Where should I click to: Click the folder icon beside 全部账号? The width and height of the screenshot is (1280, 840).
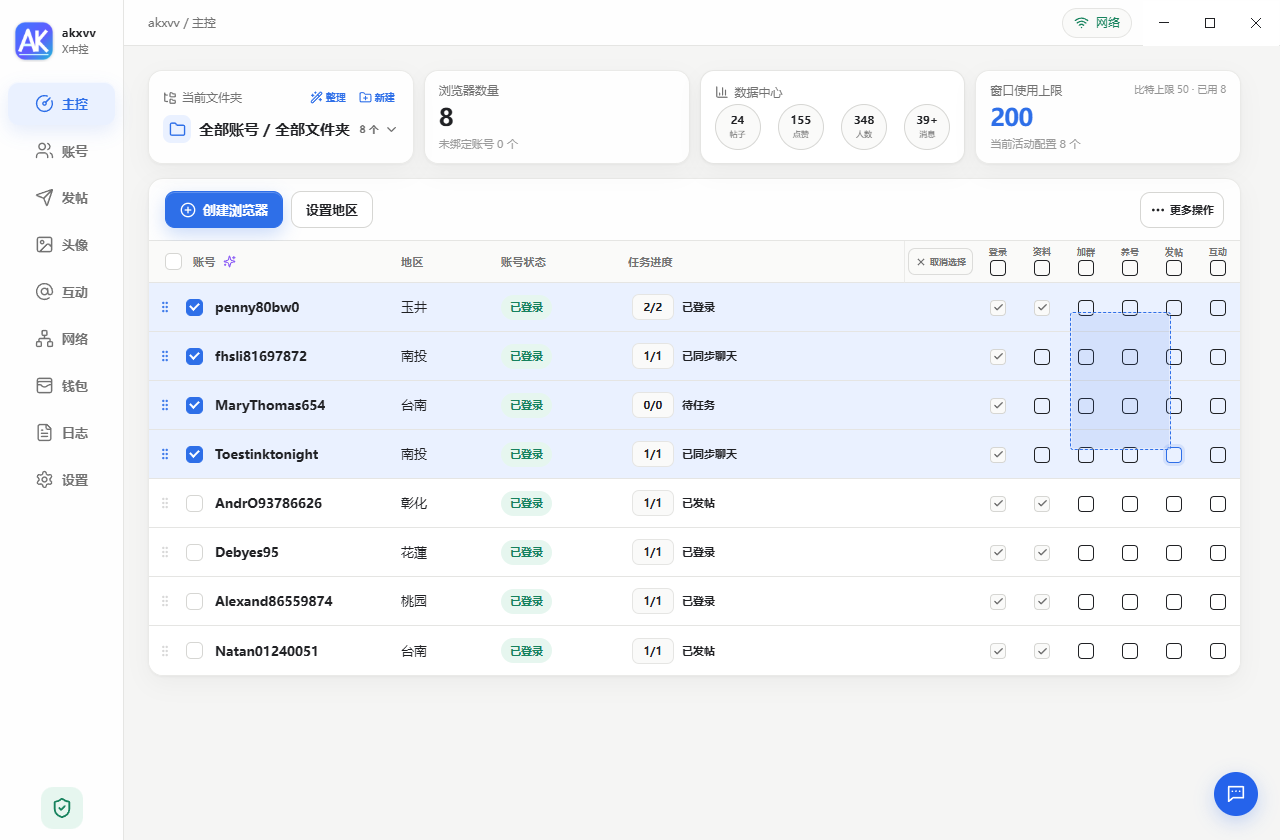tap(177, 129)
